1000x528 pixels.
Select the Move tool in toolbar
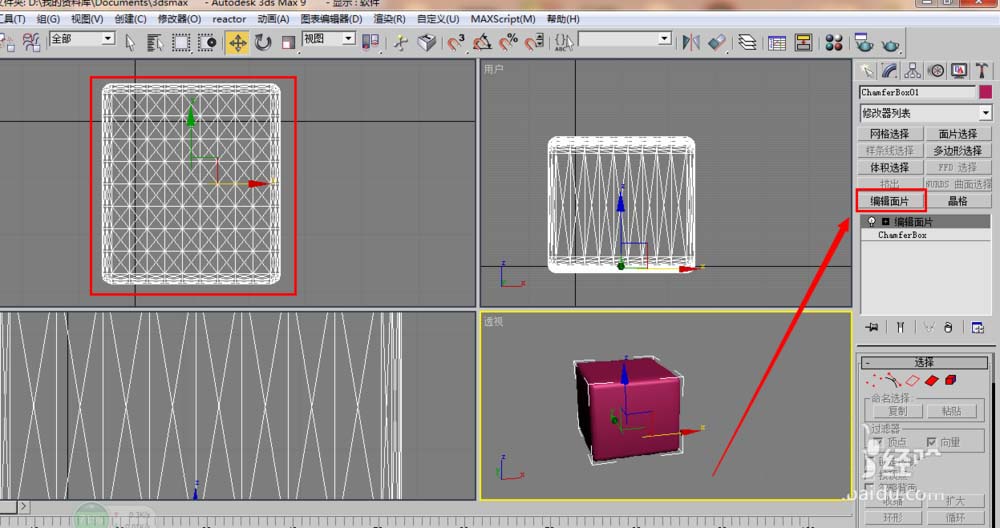click(x=237, y=42)
